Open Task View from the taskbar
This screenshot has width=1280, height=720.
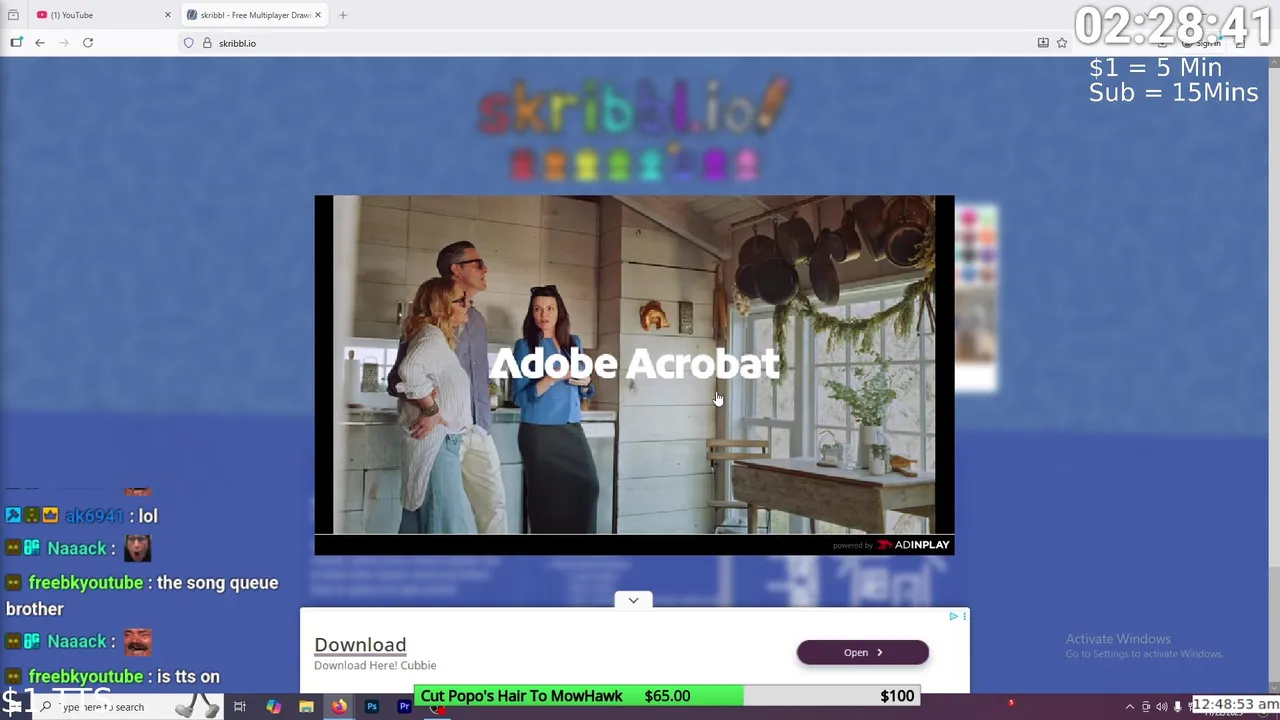[240, 707]
